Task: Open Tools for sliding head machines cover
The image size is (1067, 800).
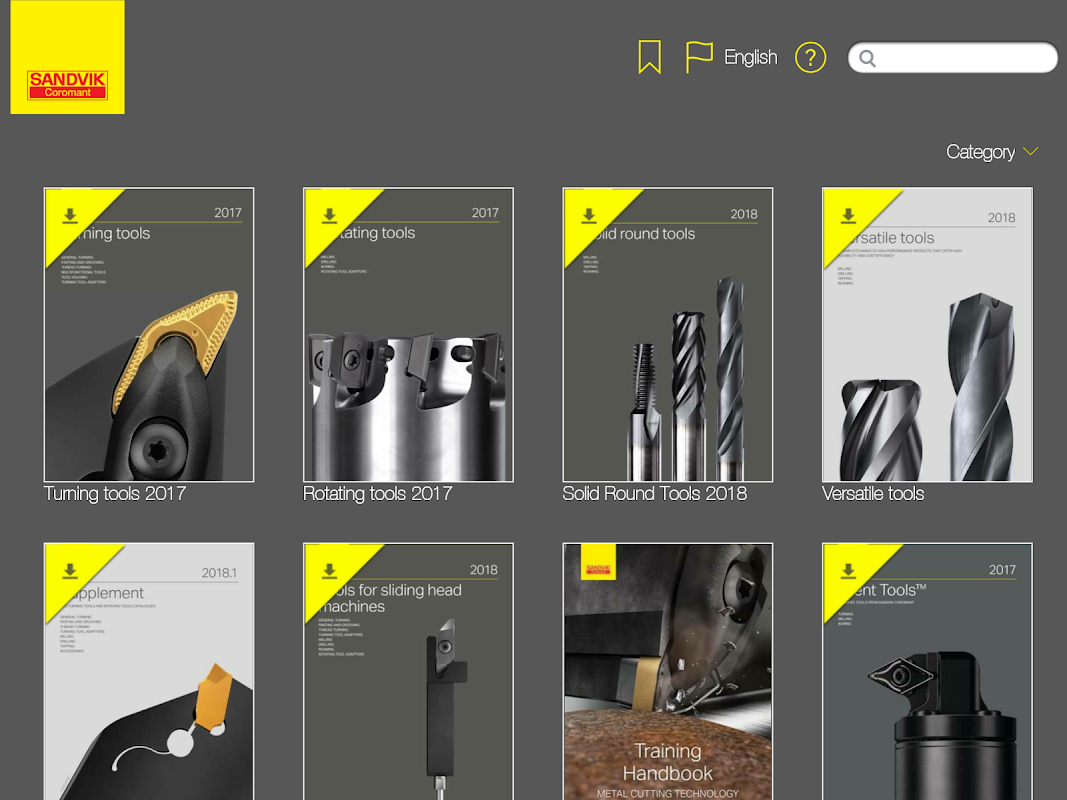Action: [408, 671]
